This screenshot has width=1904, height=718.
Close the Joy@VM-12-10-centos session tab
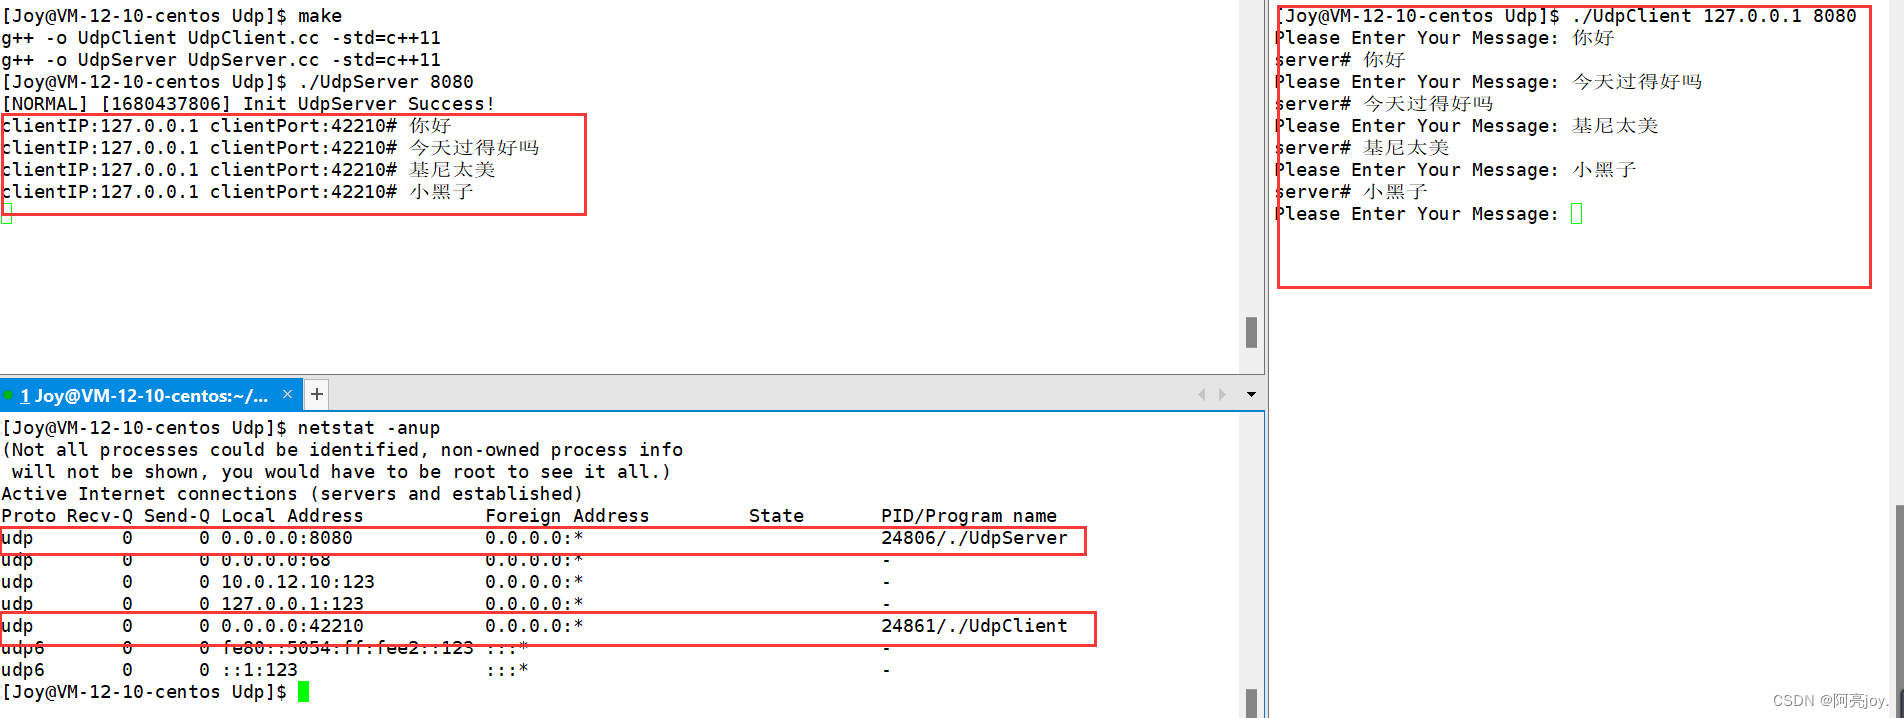point(287,394)
